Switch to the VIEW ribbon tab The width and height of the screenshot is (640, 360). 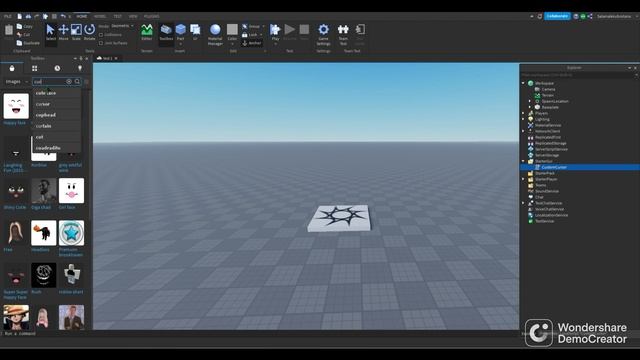[x=133, y=16]
